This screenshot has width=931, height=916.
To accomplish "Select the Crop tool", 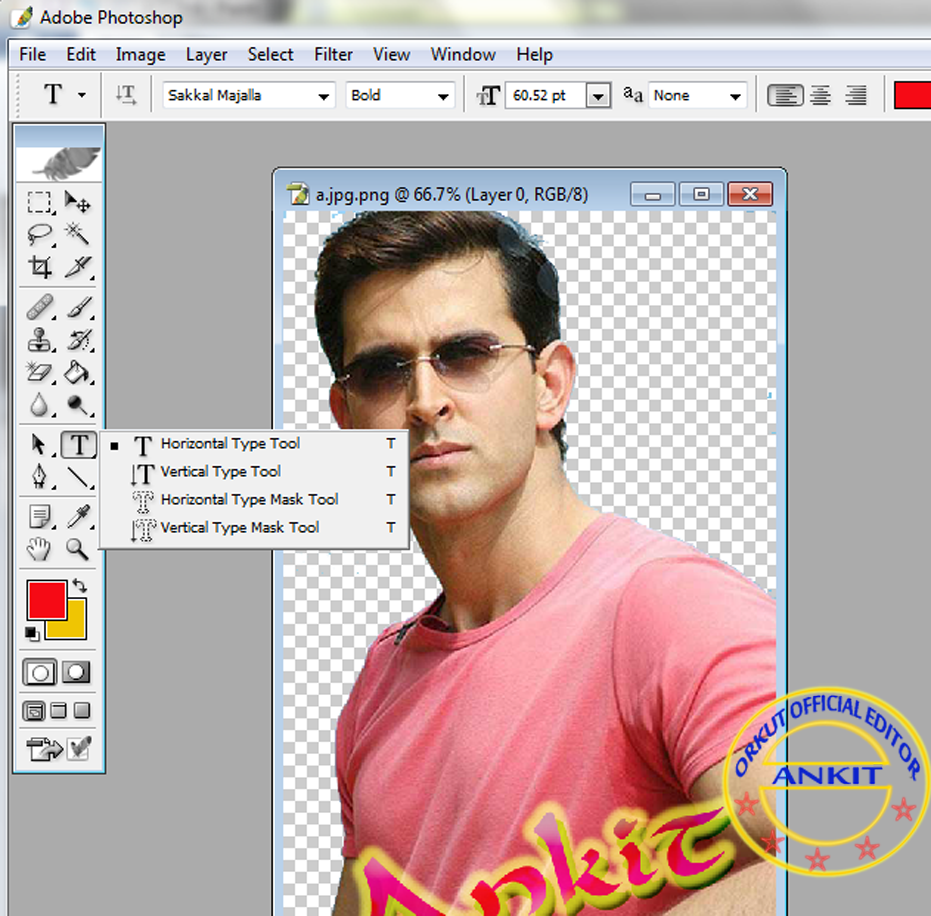I will click(x=40, y=267).
